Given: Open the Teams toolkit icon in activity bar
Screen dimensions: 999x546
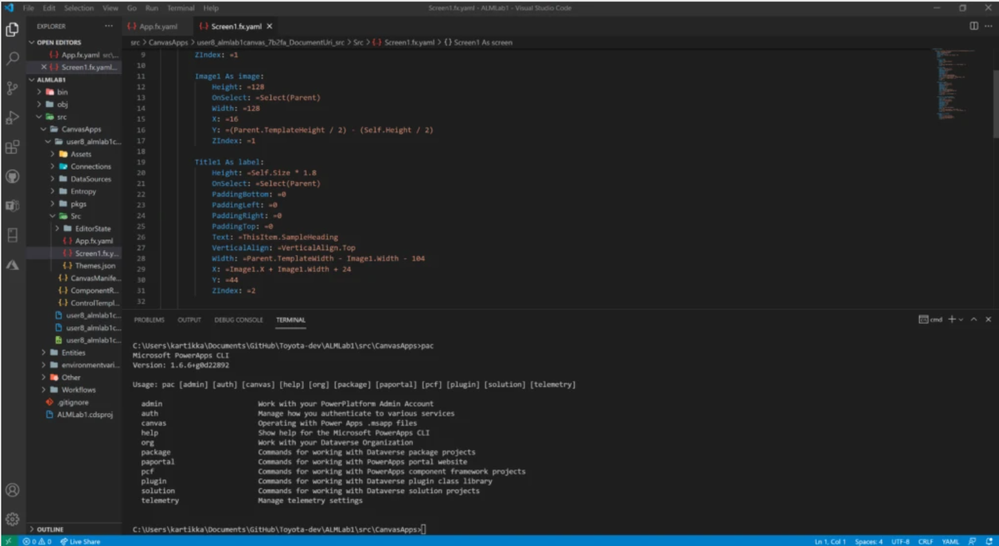Looking at the screenshot, I should click(x=12, y=206).
